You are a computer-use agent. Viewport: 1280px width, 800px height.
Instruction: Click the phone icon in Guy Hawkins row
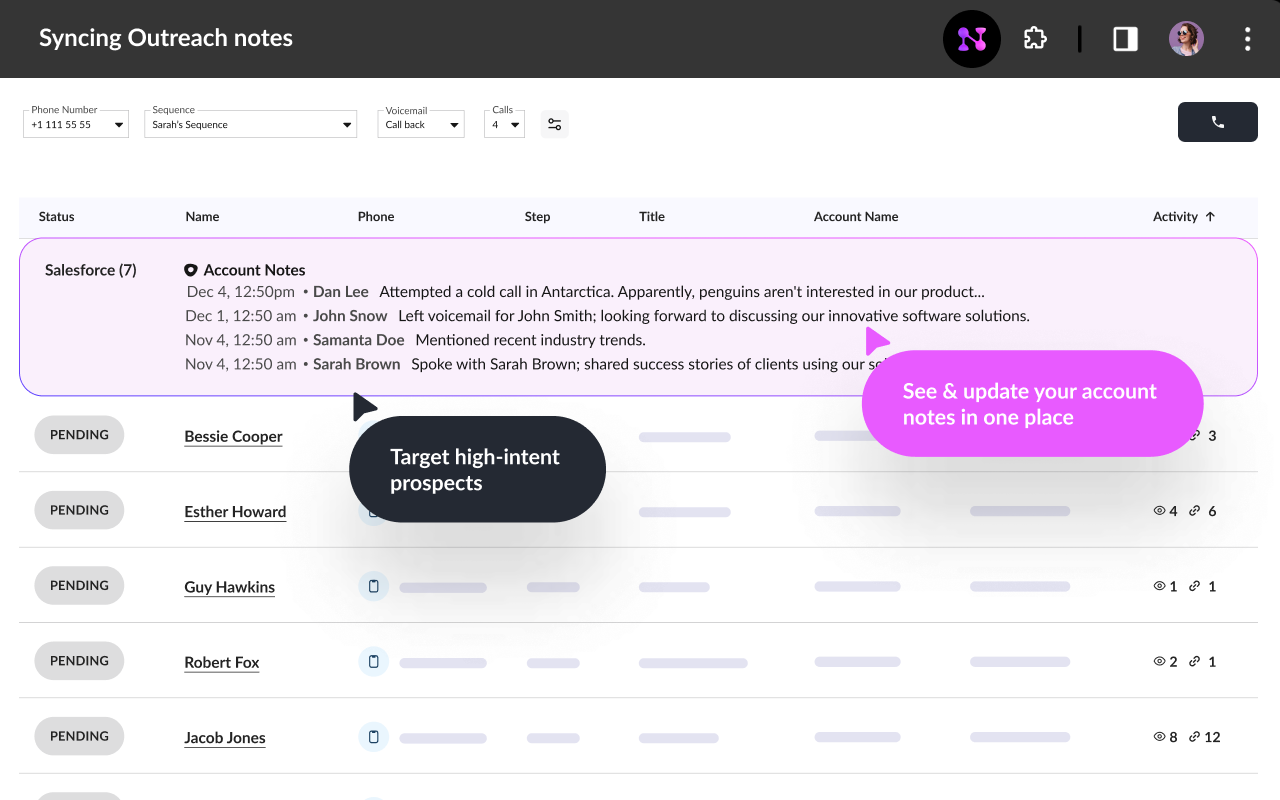click(x=373, y=586)
